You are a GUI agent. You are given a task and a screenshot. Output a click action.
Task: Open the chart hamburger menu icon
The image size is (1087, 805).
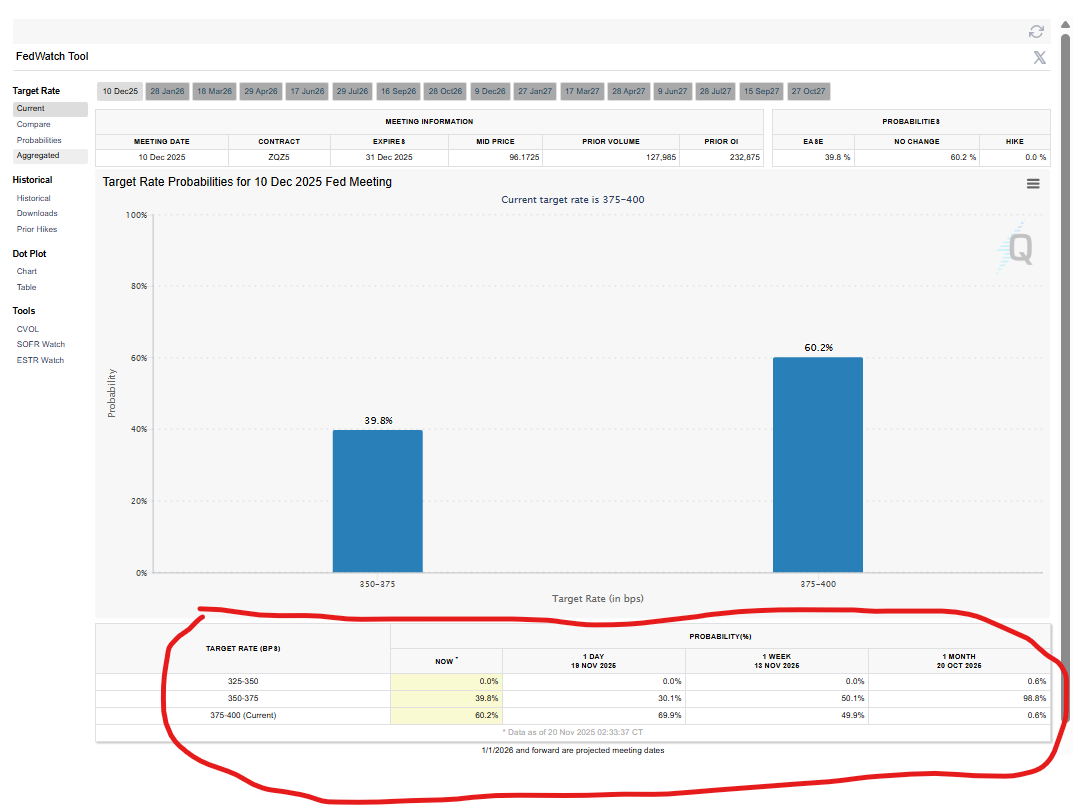pos(1033,184)
